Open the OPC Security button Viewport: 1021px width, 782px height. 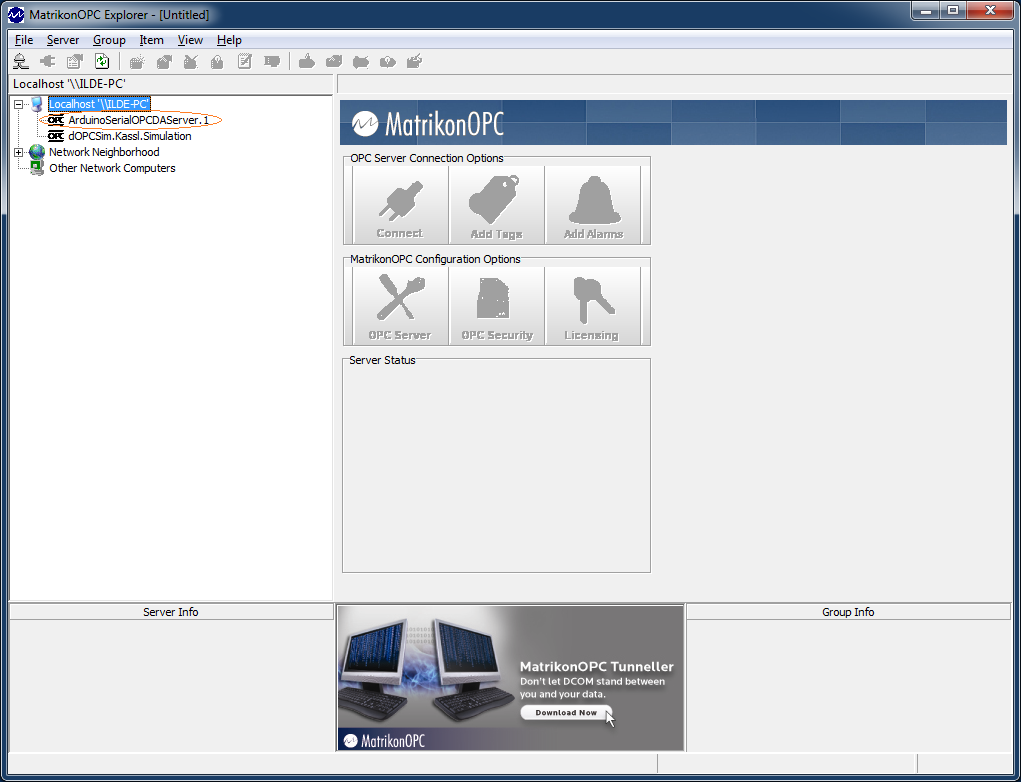496,306
